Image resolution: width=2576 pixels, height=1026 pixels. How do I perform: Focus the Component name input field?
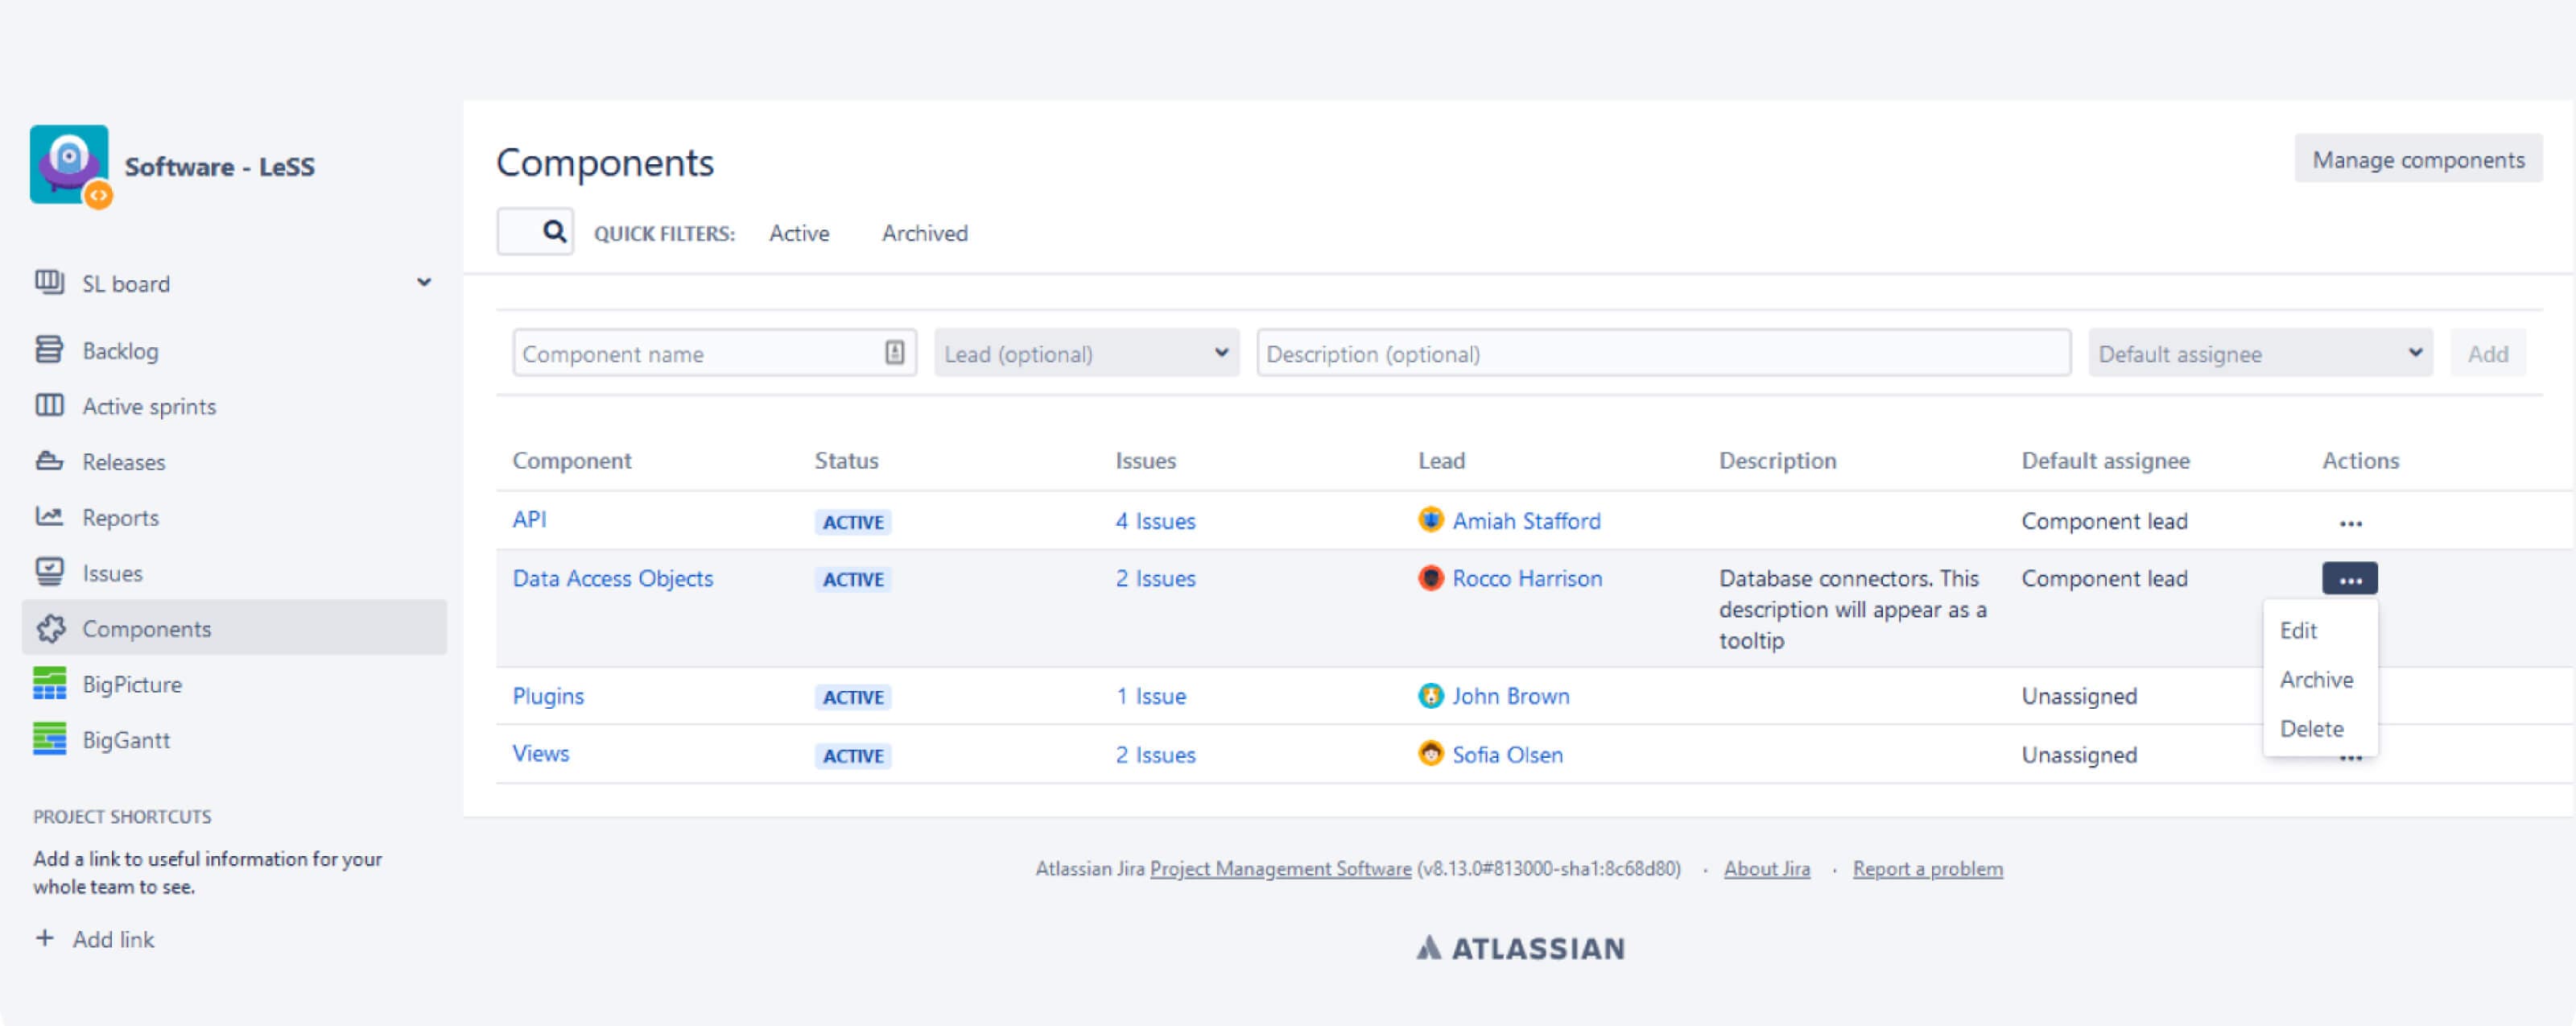point(714,353)
